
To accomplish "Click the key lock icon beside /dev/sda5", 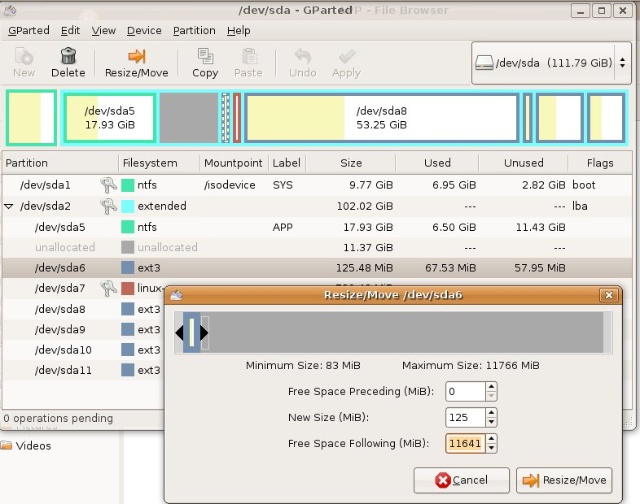I will (108, 227).
